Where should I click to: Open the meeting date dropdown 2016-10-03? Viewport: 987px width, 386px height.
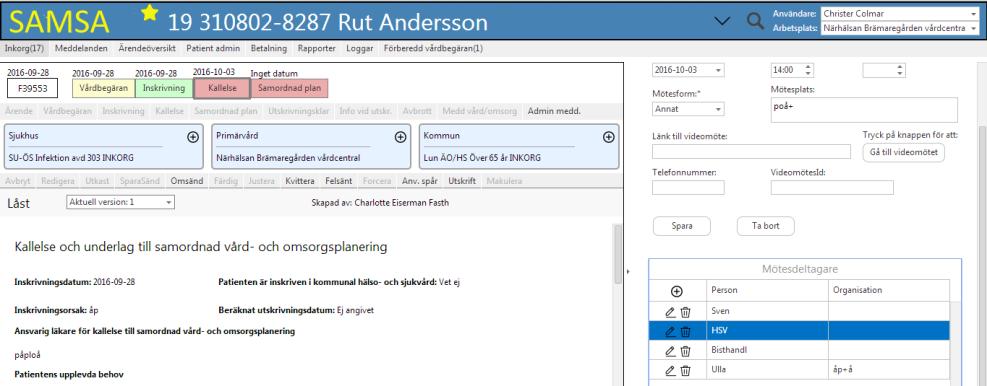688,70
